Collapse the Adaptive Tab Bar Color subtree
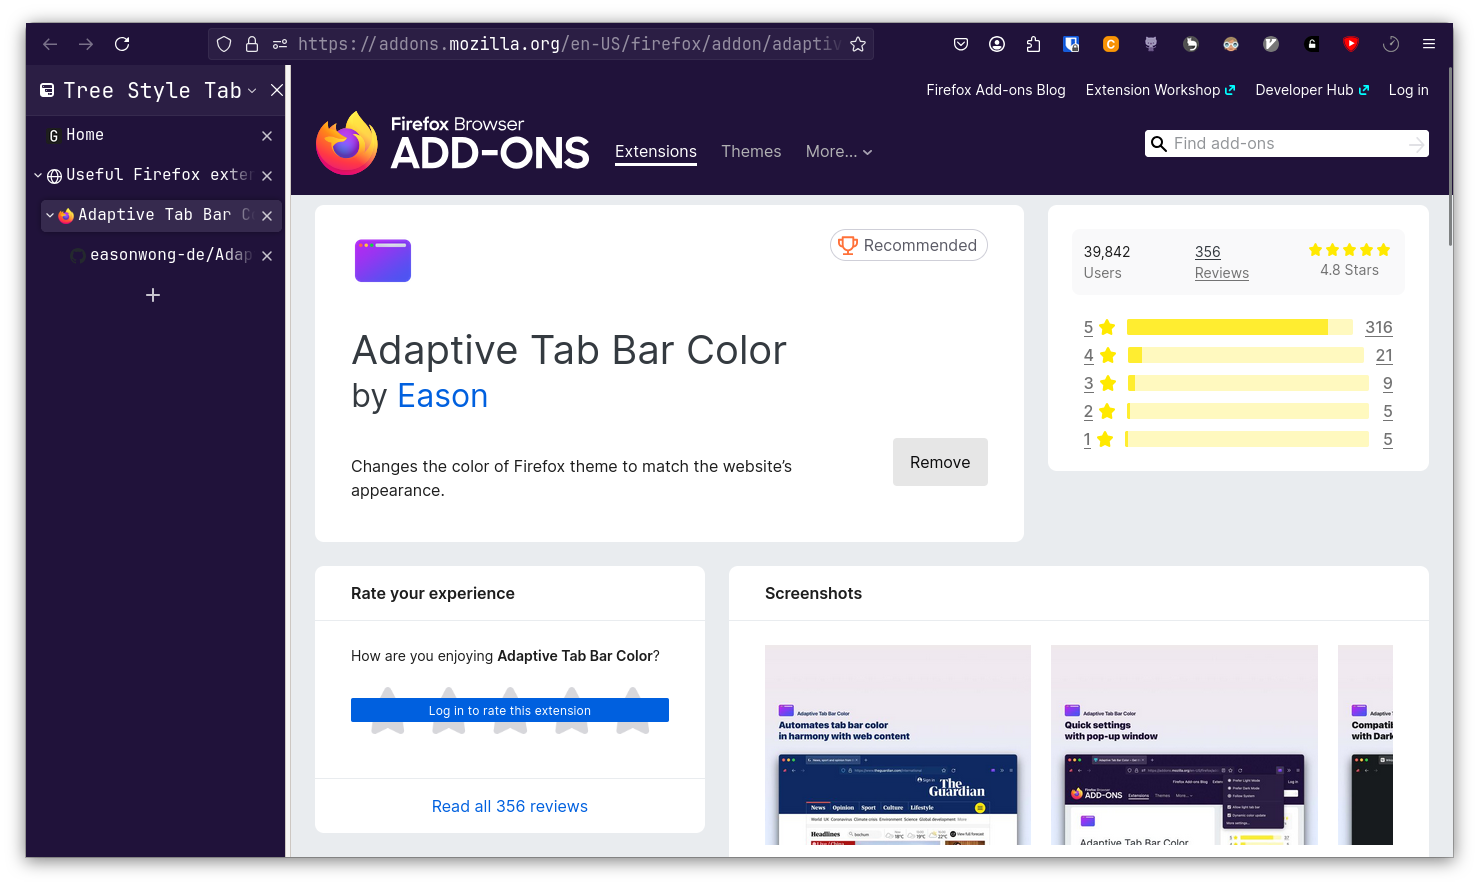1479x886 pixels. click(x=50, y=215)
